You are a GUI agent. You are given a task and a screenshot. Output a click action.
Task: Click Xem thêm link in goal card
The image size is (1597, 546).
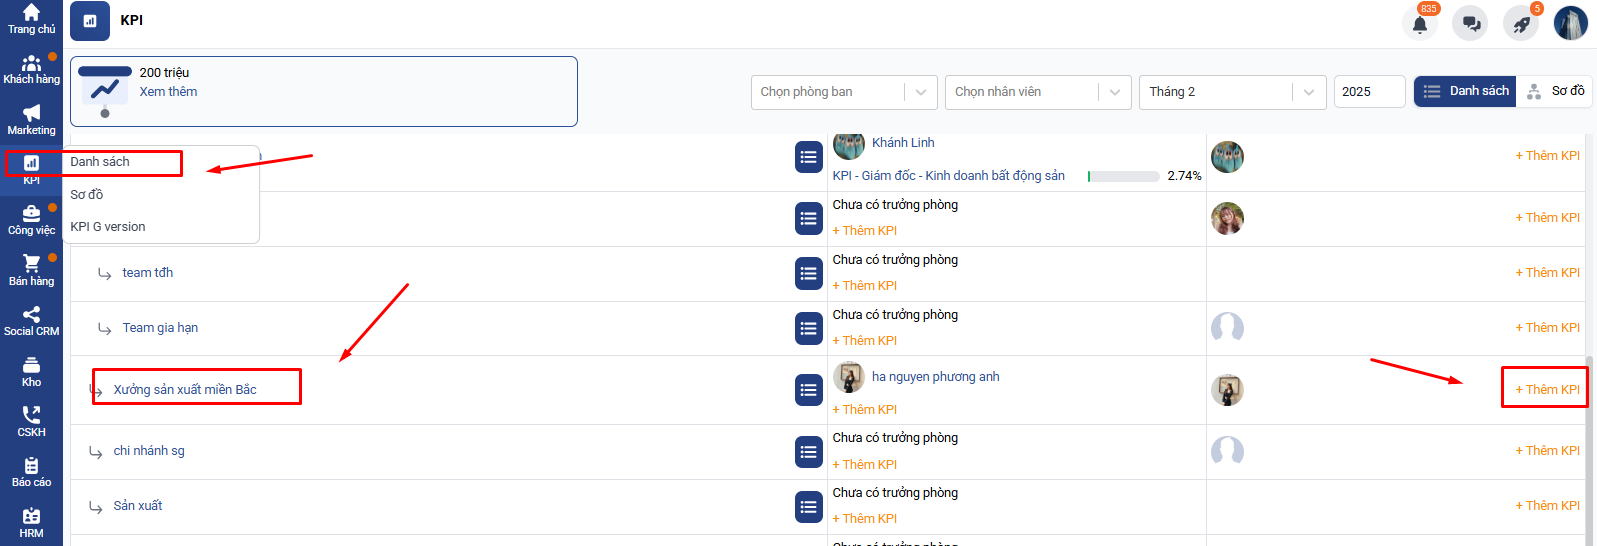(168, 92)
